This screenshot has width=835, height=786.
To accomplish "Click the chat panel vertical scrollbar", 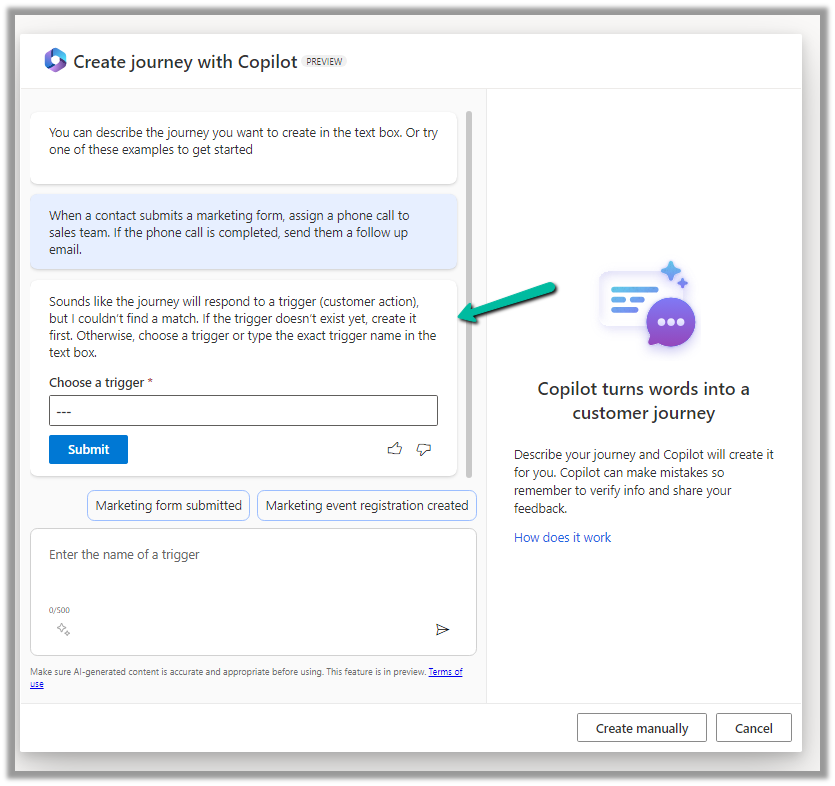I will coord(469,300).
